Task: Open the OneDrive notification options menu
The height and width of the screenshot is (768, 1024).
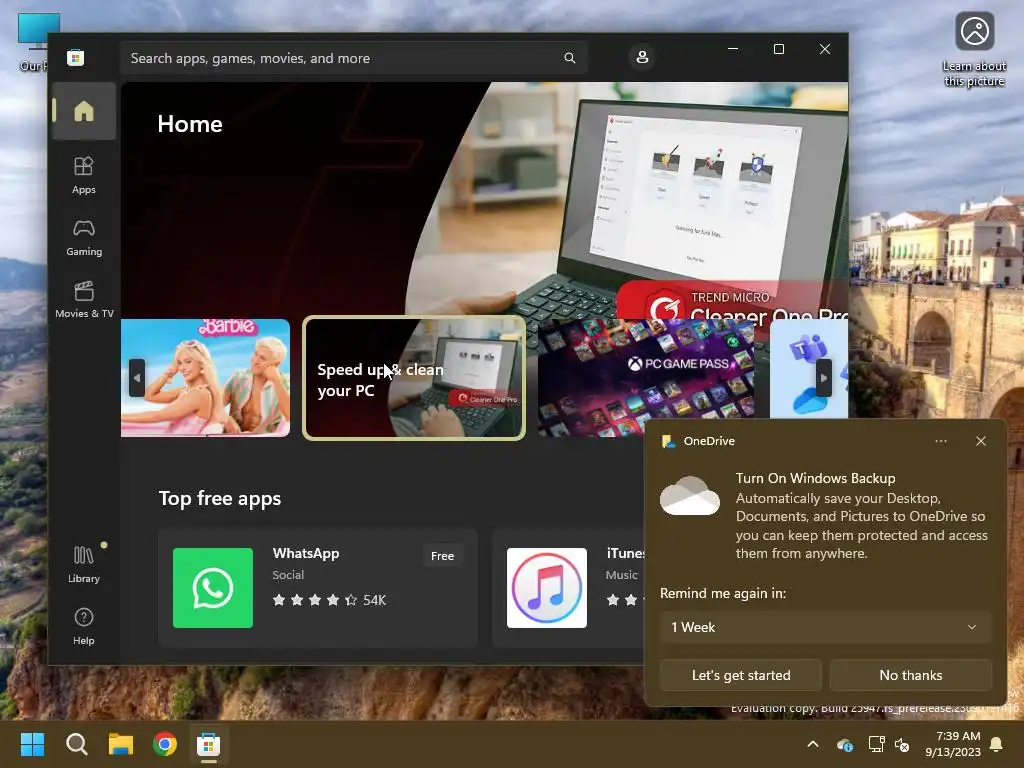Action: tap(940, 441)
